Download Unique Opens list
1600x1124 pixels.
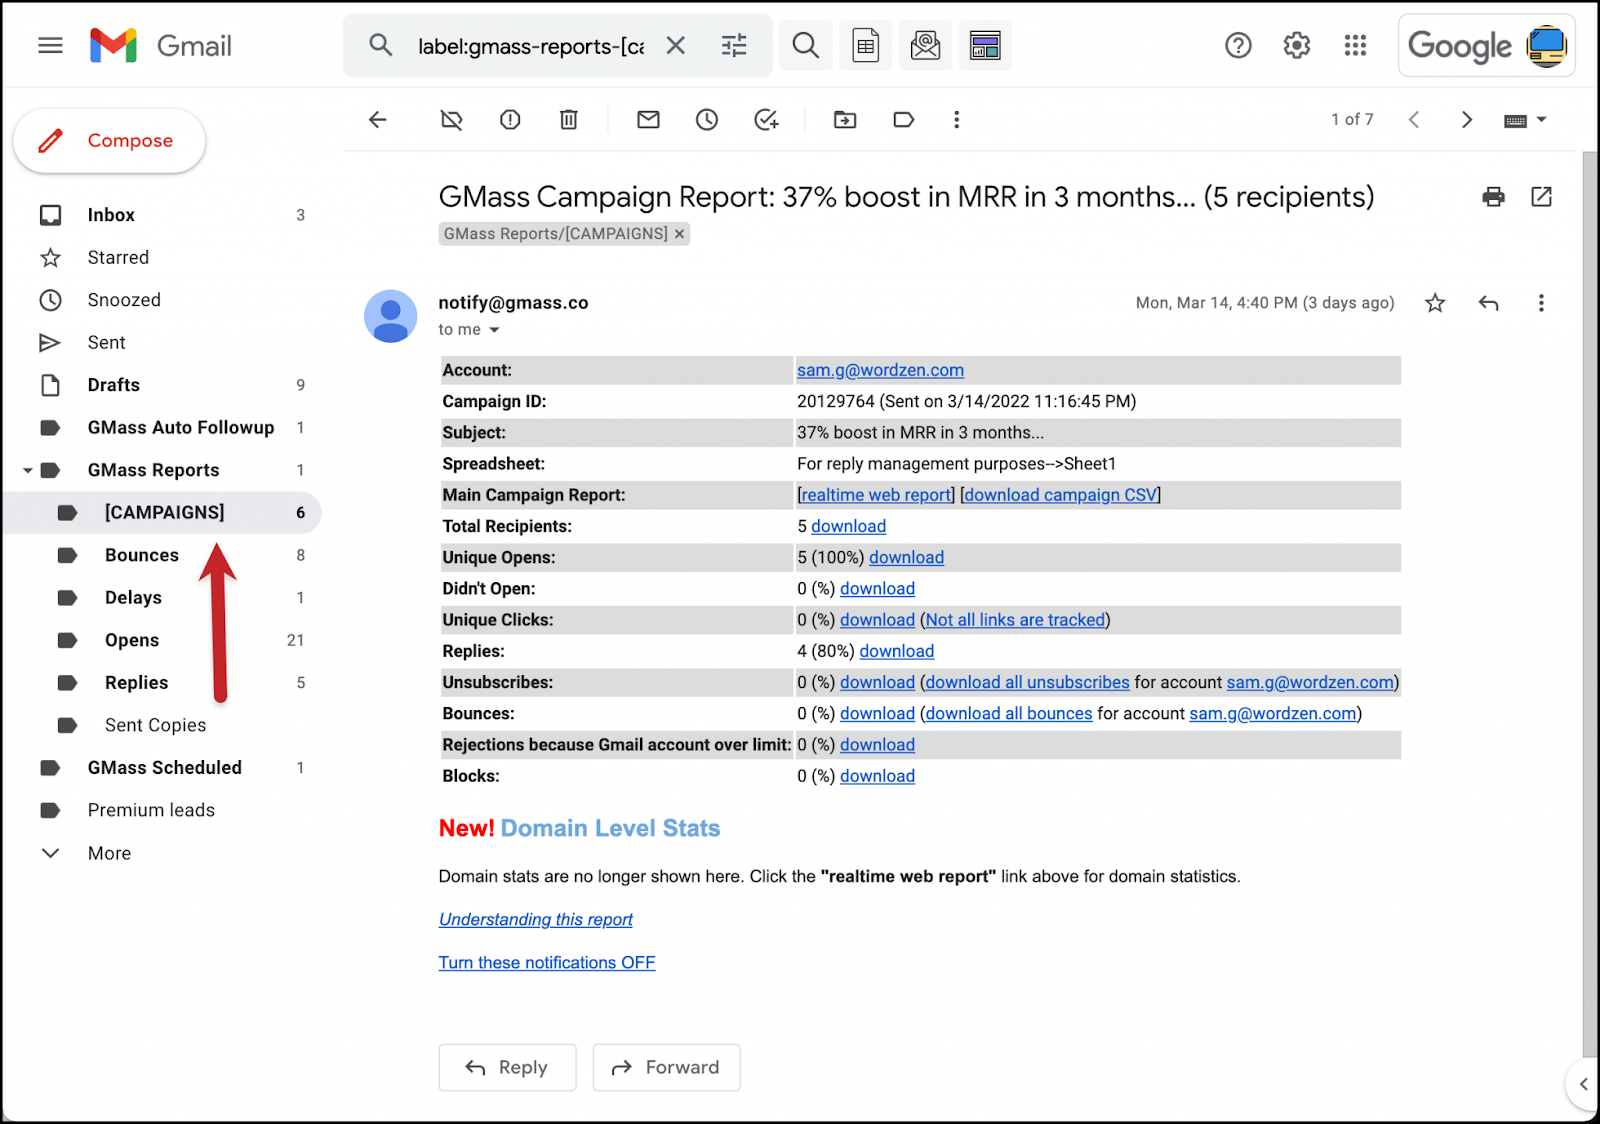[906, 558]
